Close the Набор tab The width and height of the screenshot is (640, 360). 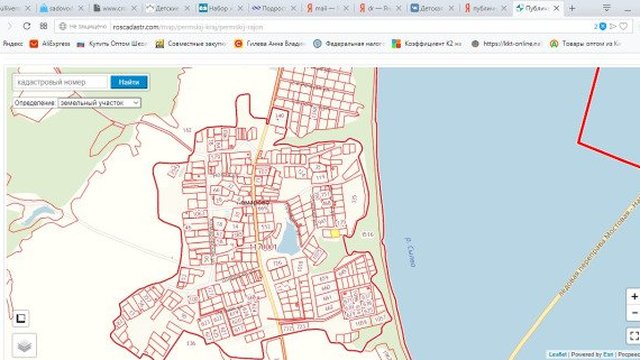(x=240, y=8)
